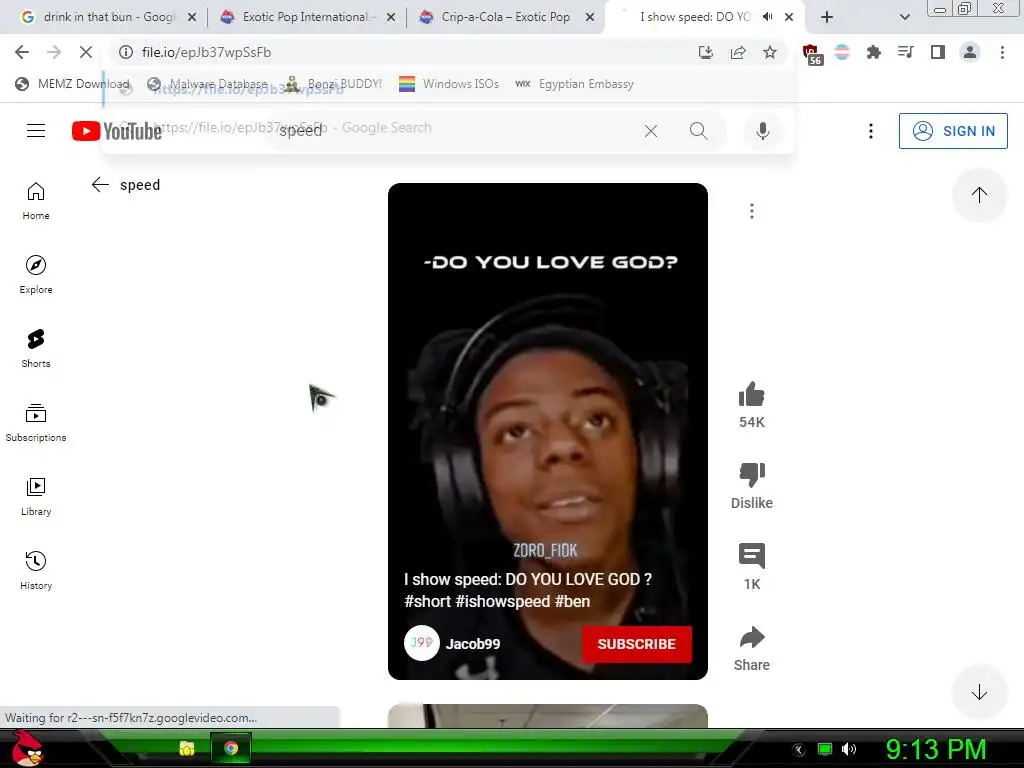The width and height of the screenshot is (1024, 768).
Task: Open Malware Database bookmark
Action: coord(207,84)
